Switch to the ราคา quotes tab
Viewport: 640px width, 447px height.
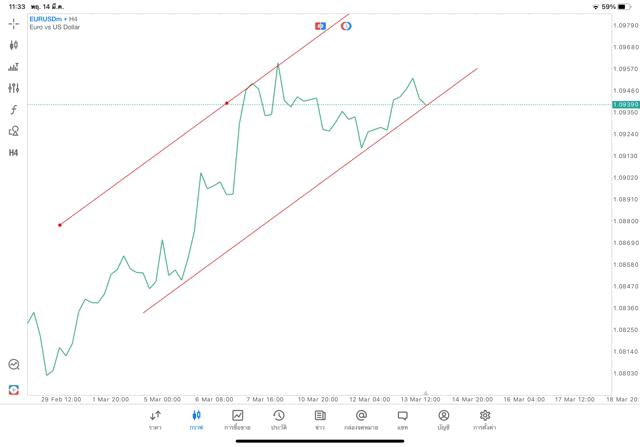155,419
